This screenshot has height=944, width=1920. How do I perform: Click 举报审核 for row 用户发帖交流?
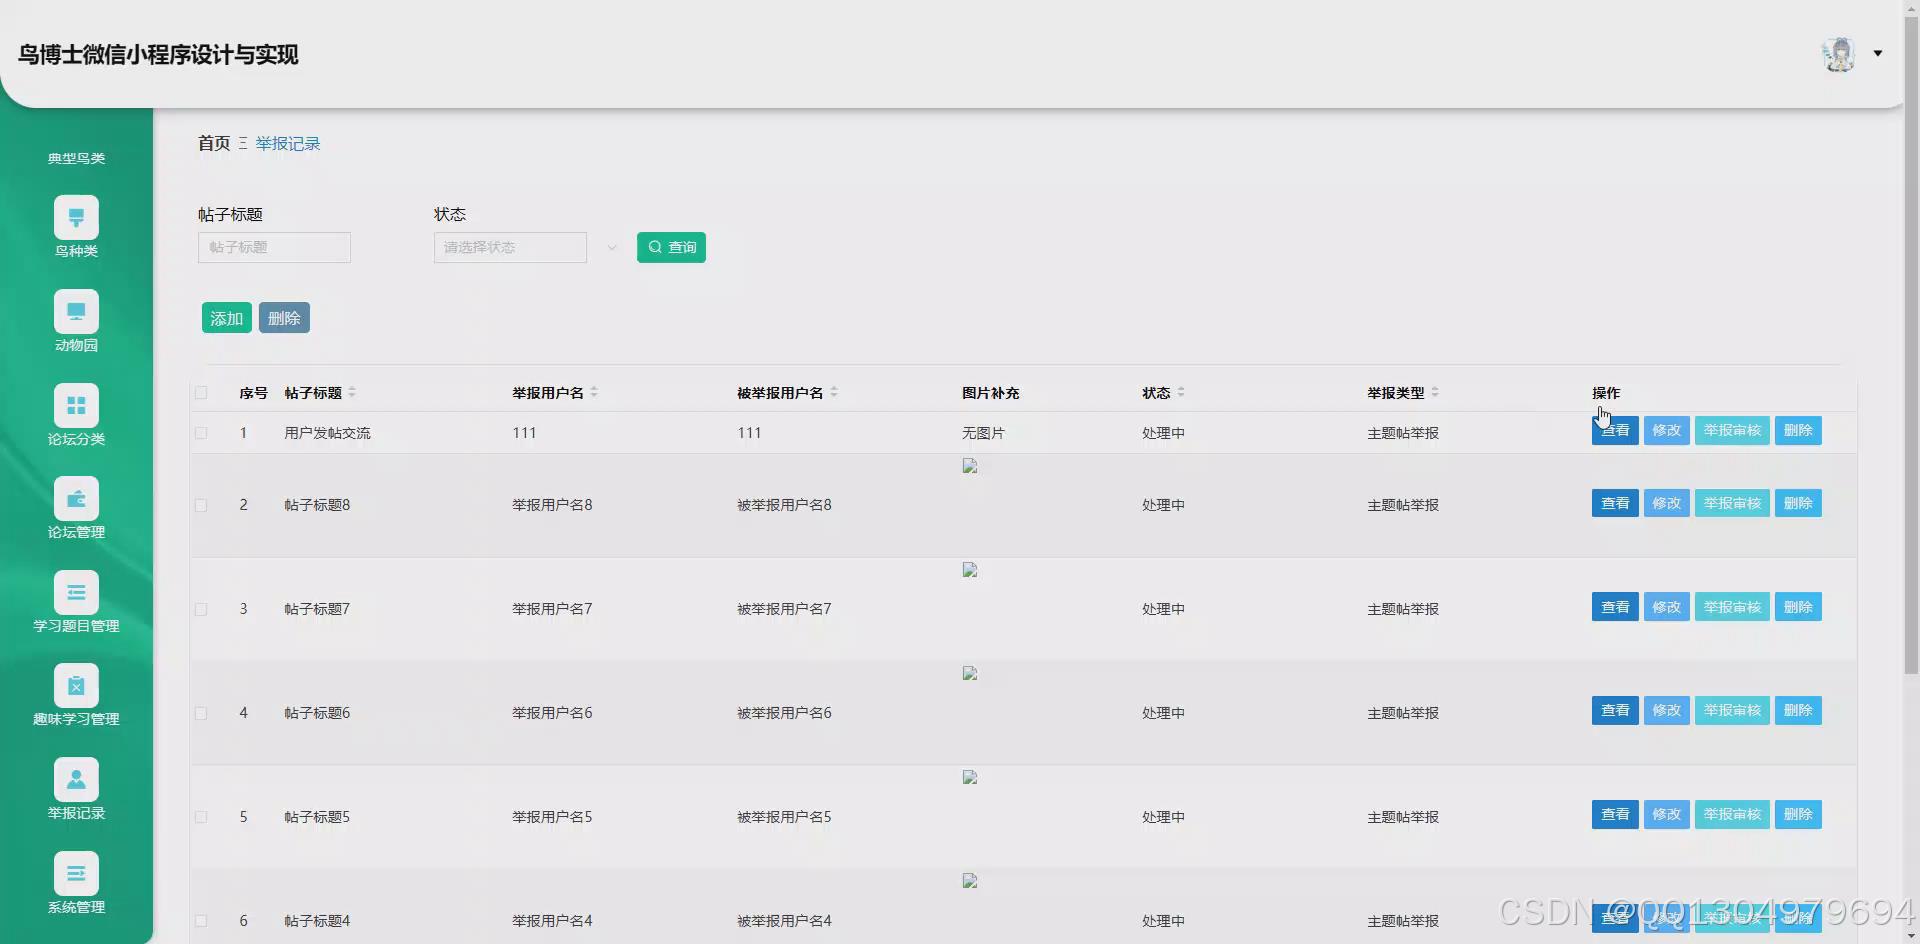coord(1733,431)
